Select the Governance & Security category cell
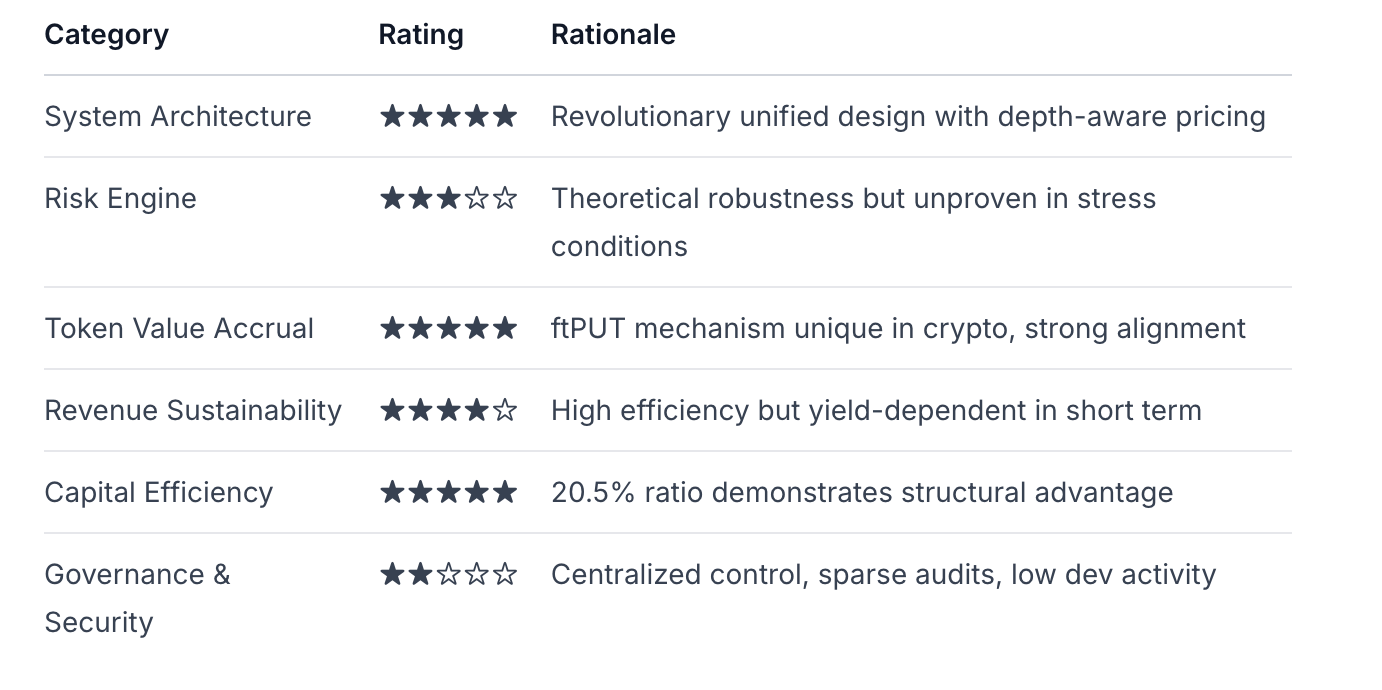This screenshot has height=690, width=1382. [137, 598]
